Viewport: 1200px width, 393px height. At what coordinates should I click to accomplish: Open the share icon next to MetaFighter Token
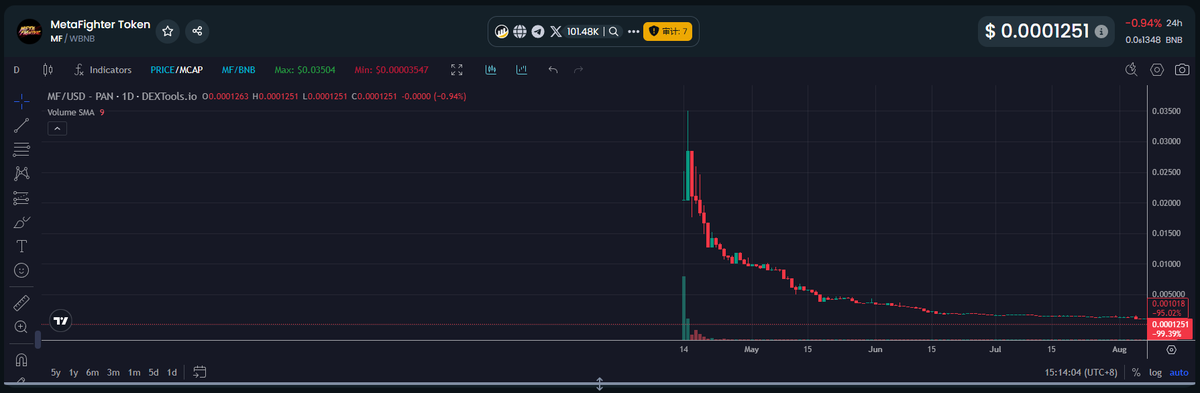[197, 31]
